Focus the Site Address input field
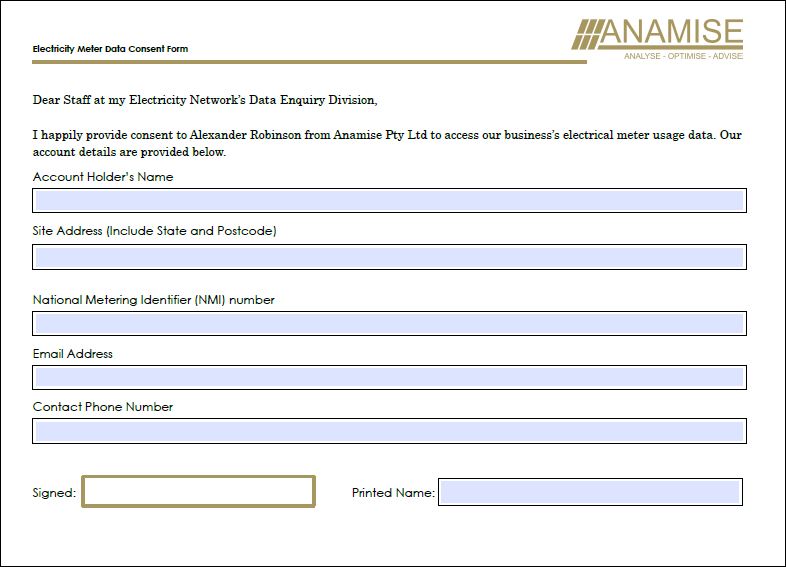786x567 pixels. click(389, 257)
